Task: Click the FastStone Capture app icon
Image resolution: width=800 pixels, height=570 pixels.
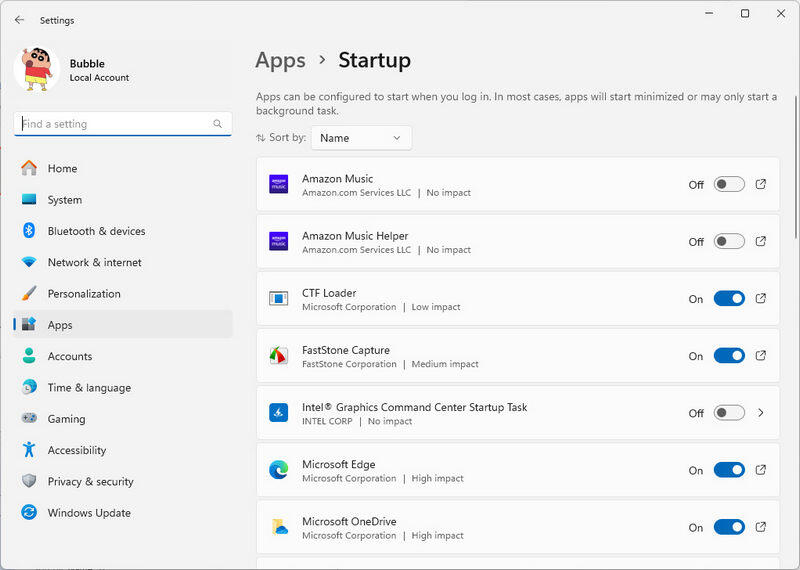Action: click(x=279, y=356)
